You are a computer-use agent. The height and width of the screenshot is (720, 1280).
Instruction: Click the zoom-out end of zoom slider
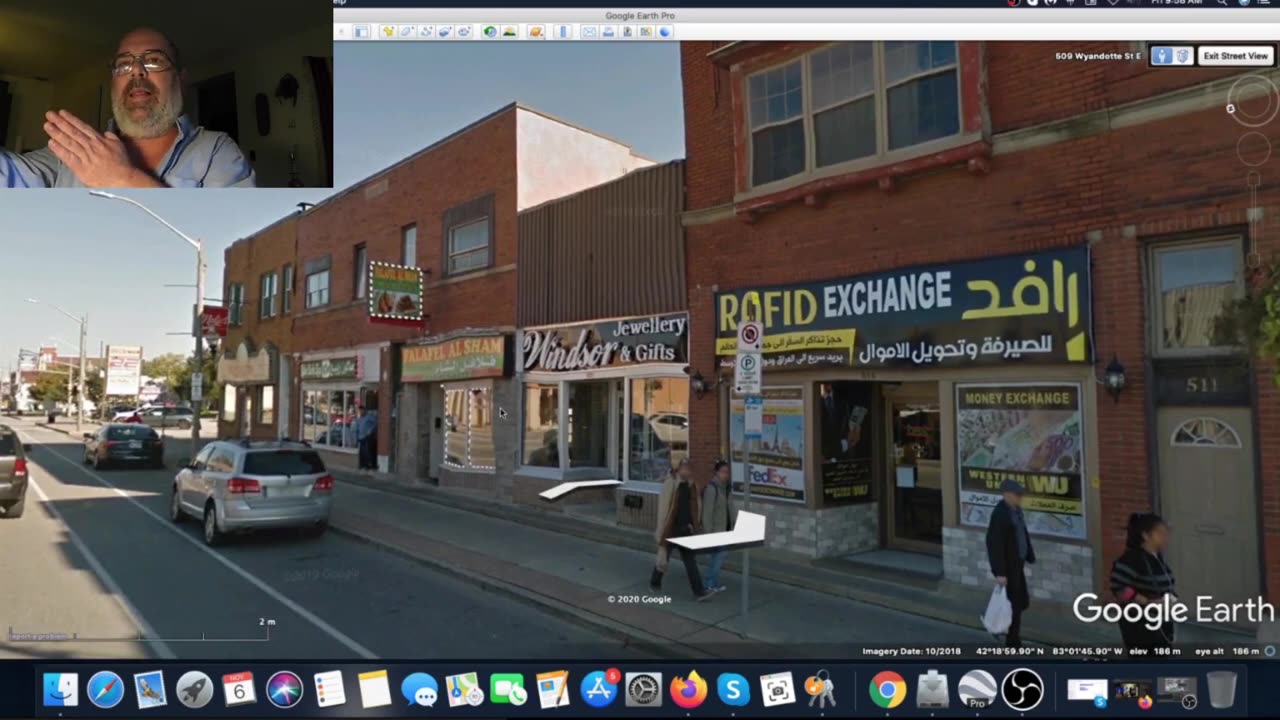click(x=1254, y=260)
